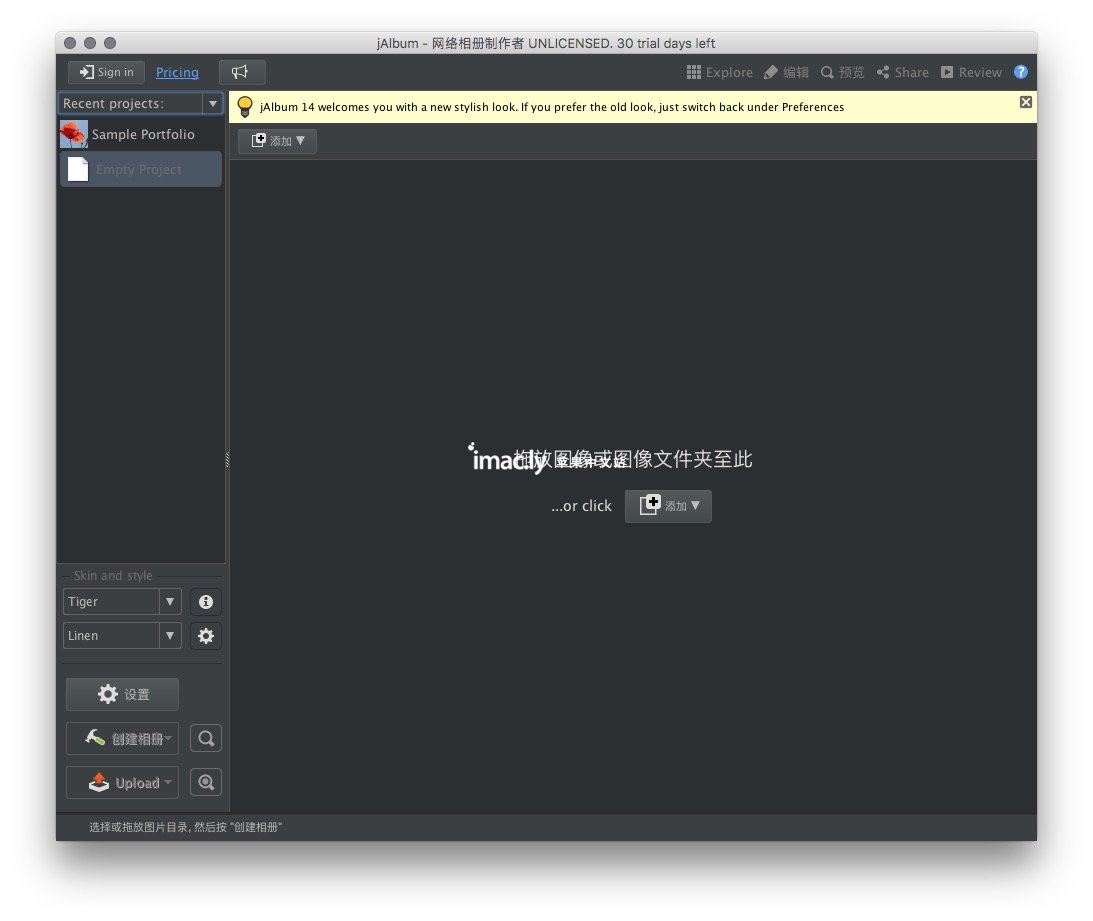Open the Pricing link
The height and width of the screenshot is (921, 1093).
(x=177, y=73)
